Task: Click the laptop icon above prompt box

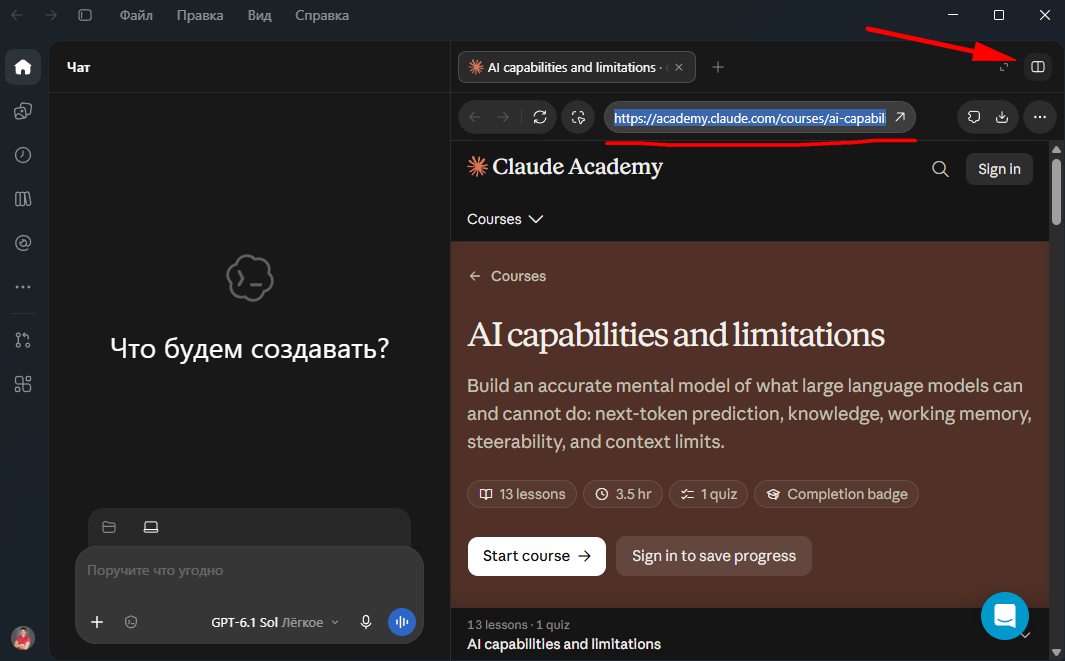Action: pyautogui.click(x=151, y=527)
